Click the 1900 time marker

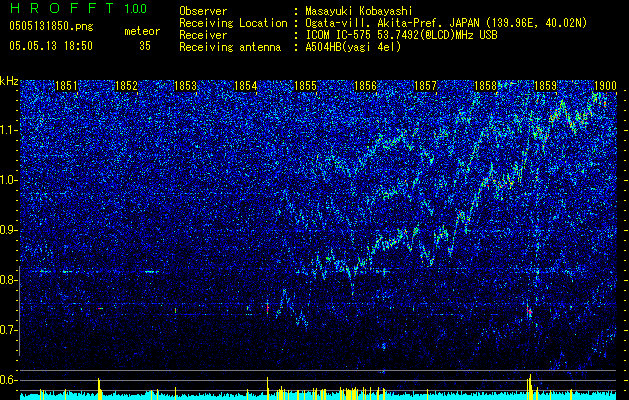[605, 86]
